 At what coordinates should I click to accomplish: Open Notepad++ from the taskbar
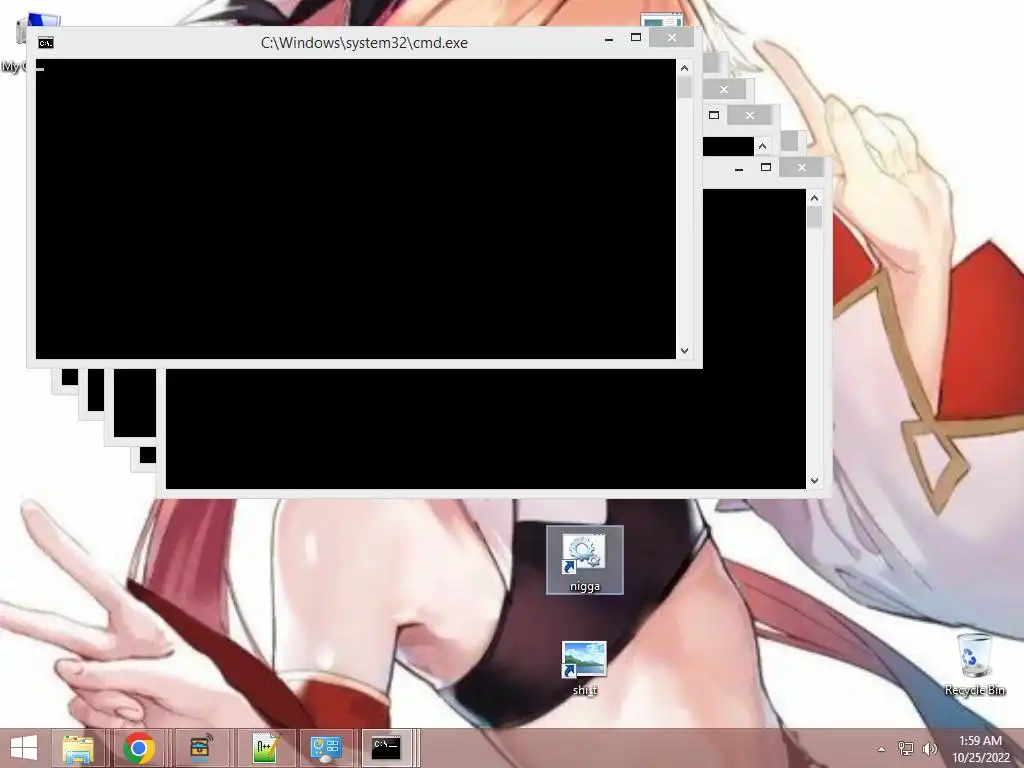pyautogui.click(x=266, y=748)
